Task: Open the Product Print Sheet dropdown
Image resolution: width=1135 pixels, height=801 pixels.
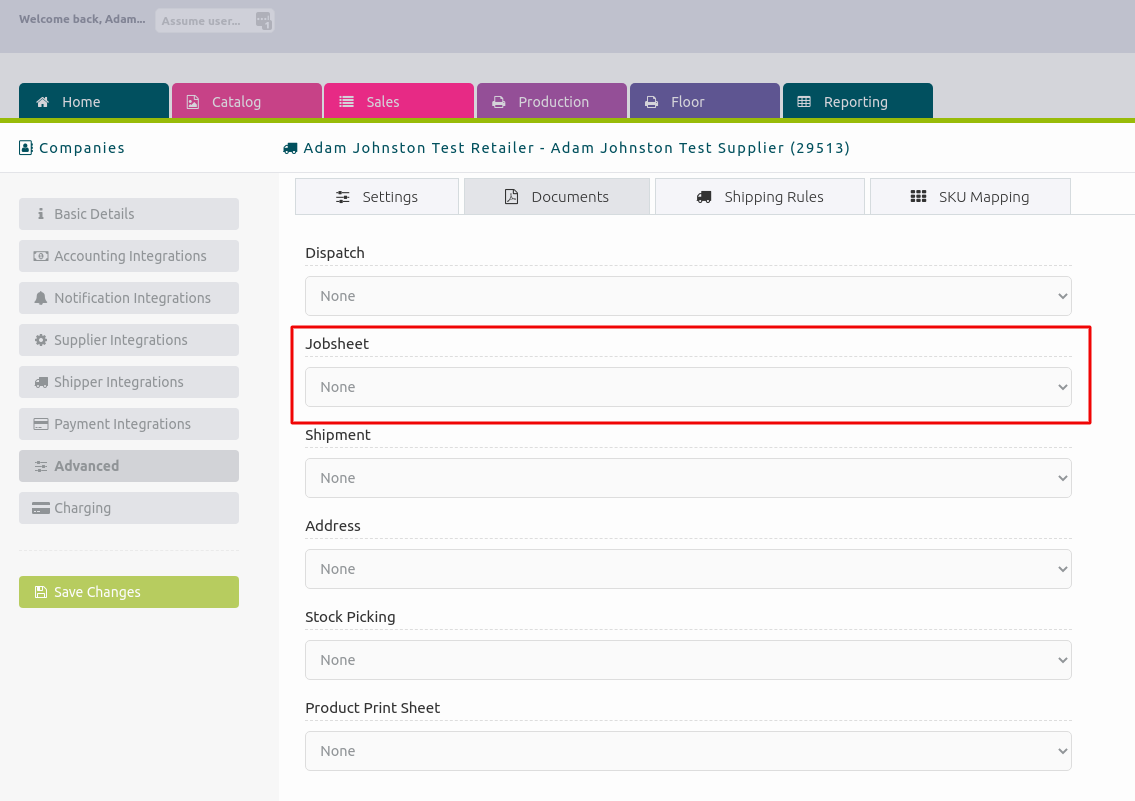Action: pyautogui.click(x=688, y=751)
